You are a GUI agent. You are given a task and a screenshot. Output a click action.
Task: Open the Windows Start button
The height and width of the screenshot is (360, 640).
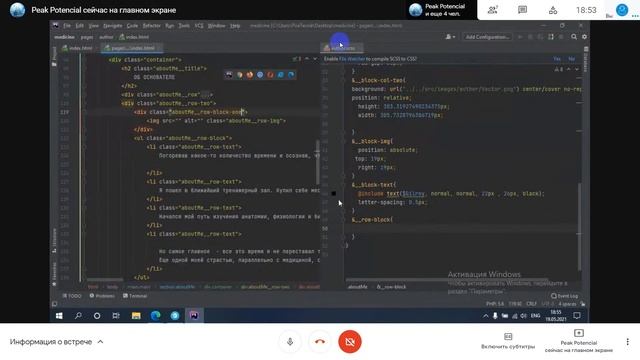59,316
